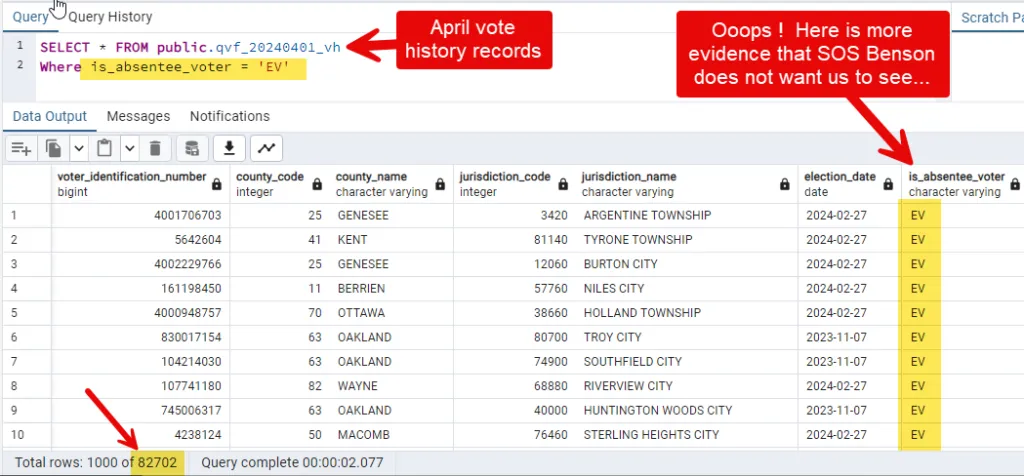This screenshot has height=476, width=1024.
Task: Open the Messages tab
Action: (x=138, y=116)
